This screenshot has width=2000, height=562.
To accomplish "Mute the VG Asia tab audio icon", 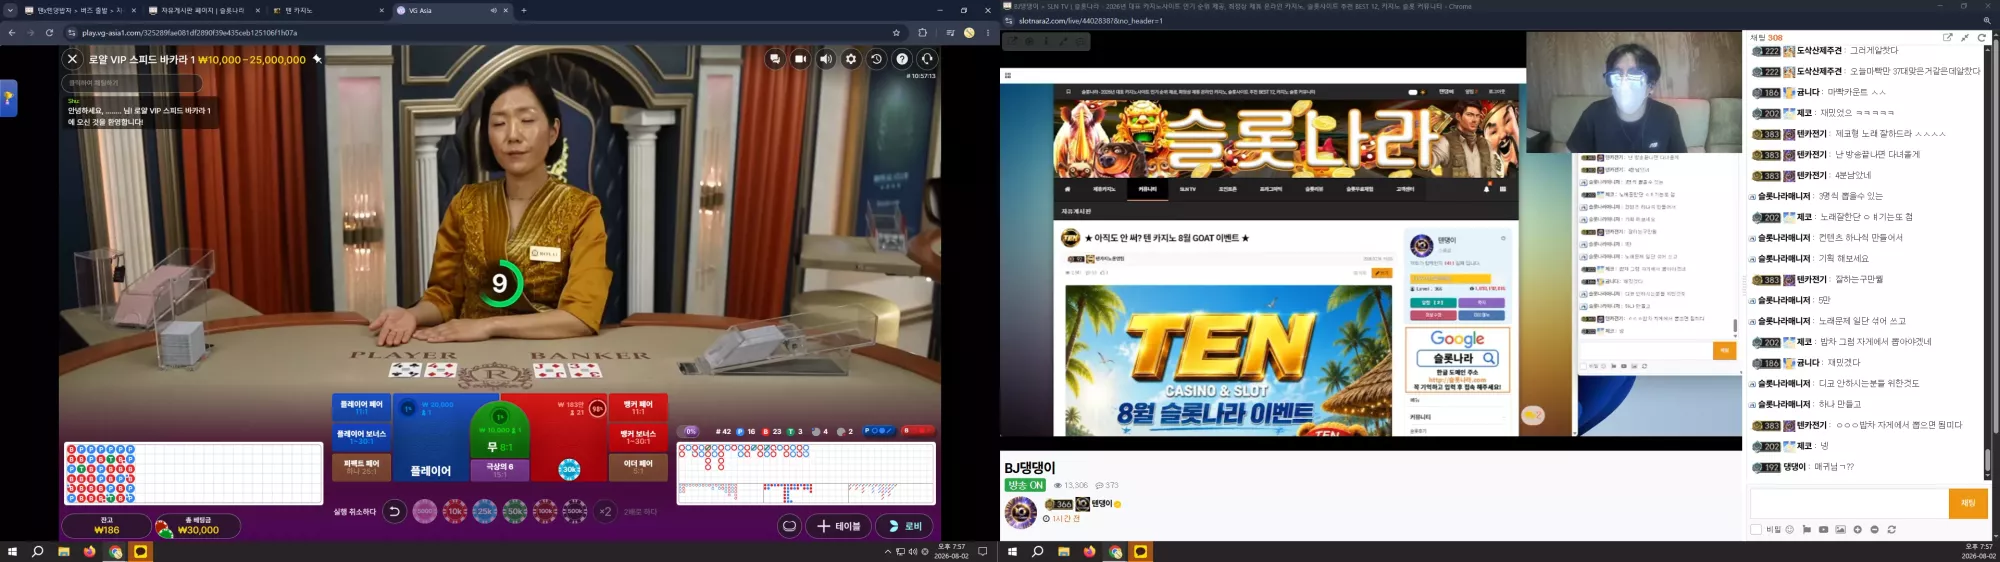I will [x=493, y=10].
